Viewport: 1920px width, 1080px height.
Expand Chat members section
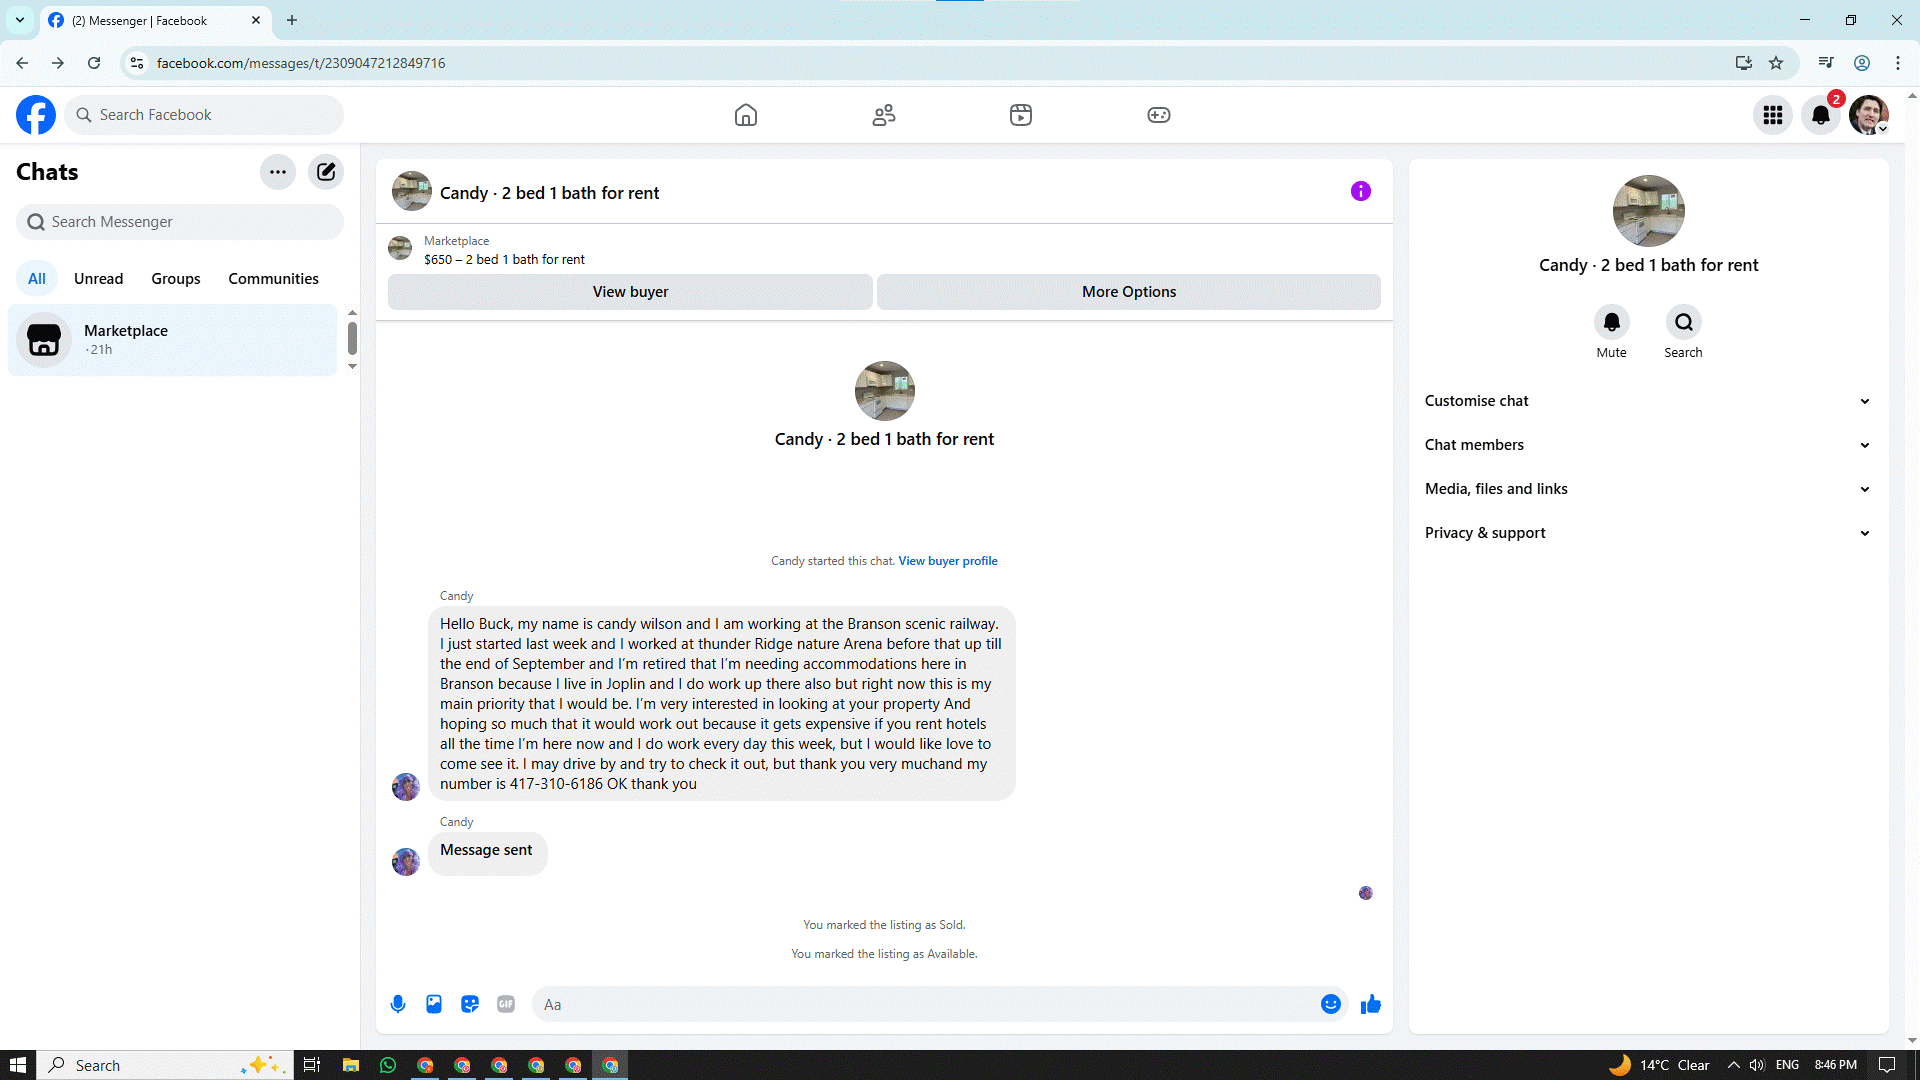1647,445
